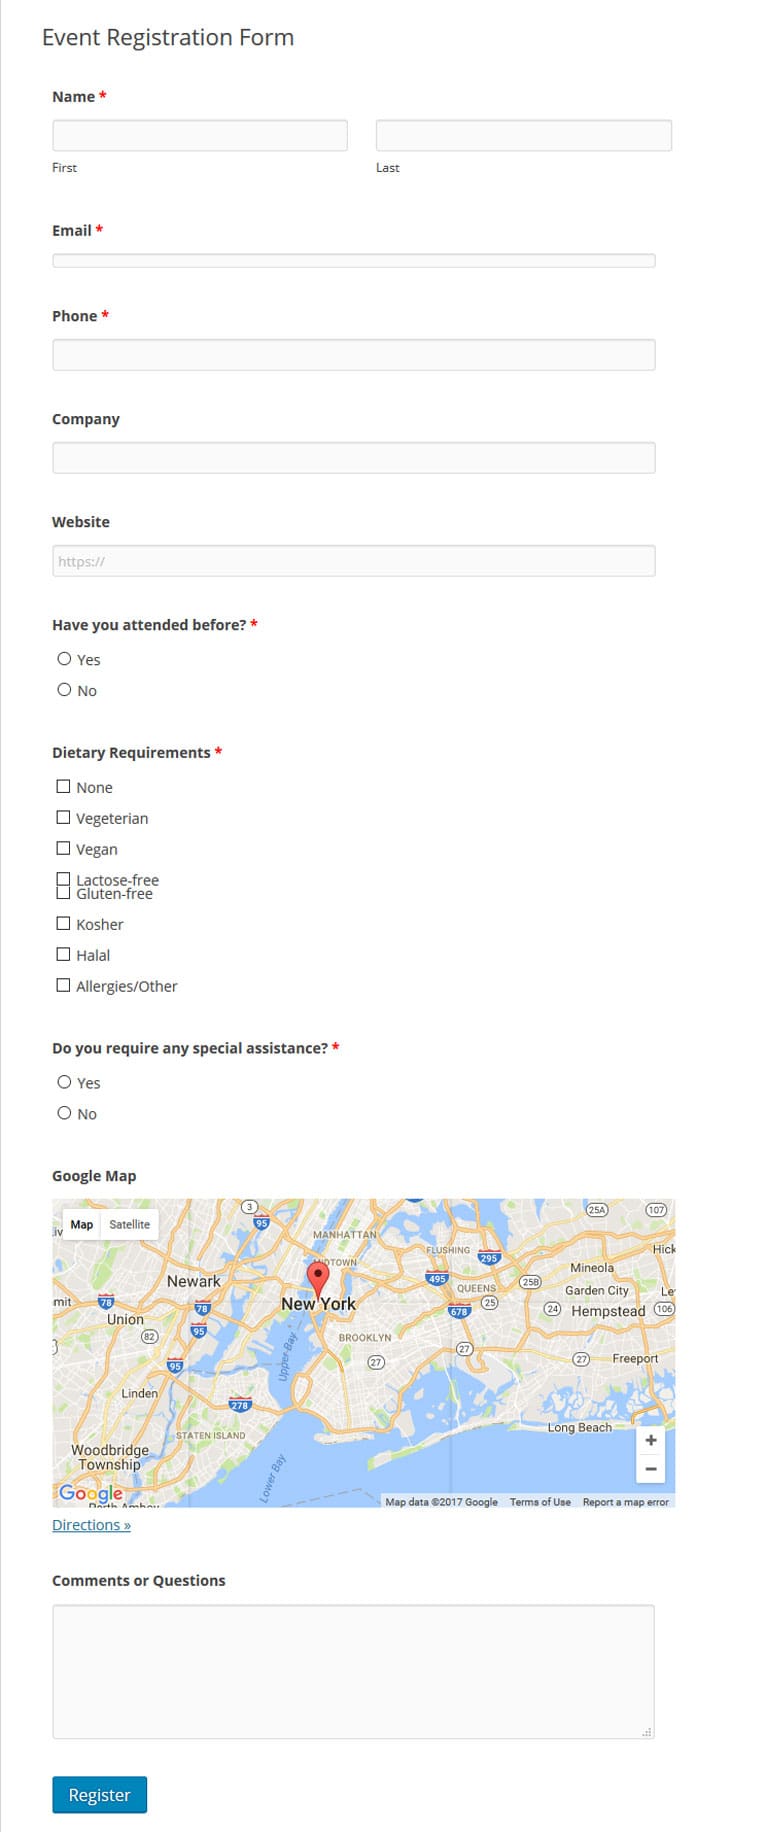Check the Gluten-free option
Image resolution: width=766 pixels, height=1832 pixels.
(63, 891)
